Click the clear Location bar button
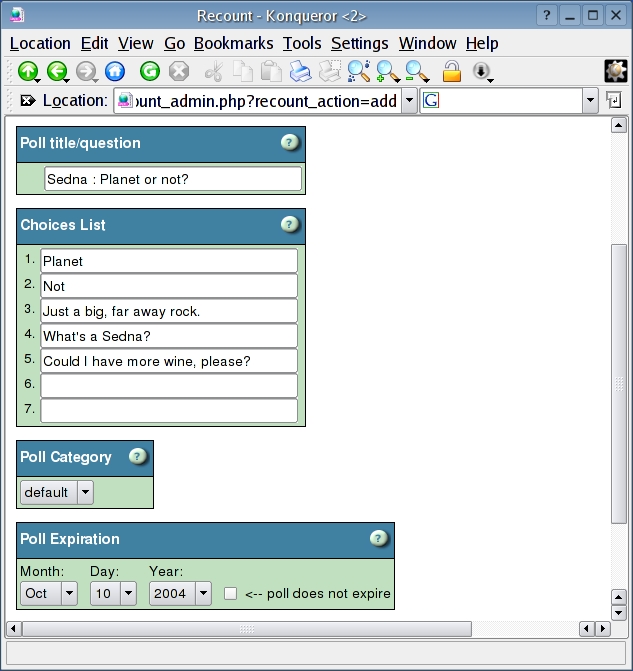The height and width of the screenshot is (671, 633). [27, 101]
